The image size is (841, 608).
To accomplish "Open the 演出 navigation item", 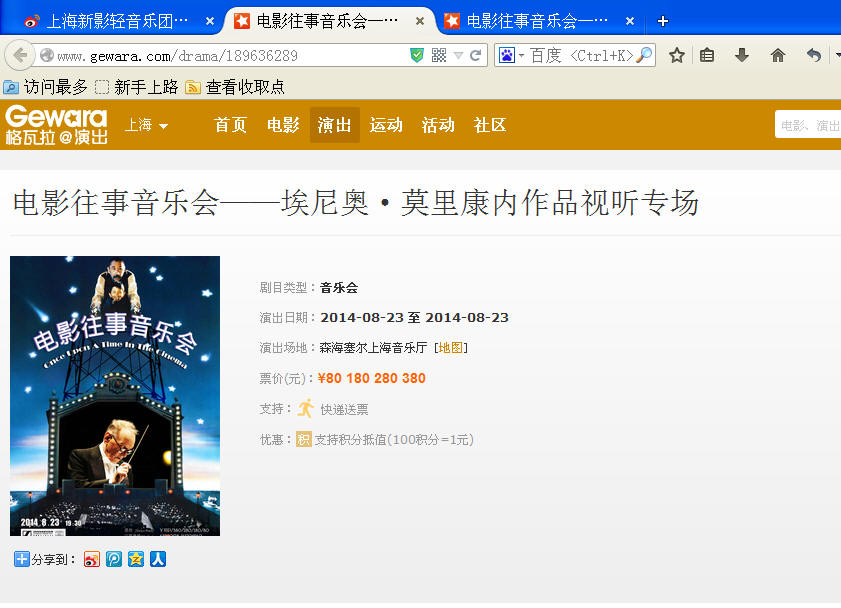I will 335,125.
